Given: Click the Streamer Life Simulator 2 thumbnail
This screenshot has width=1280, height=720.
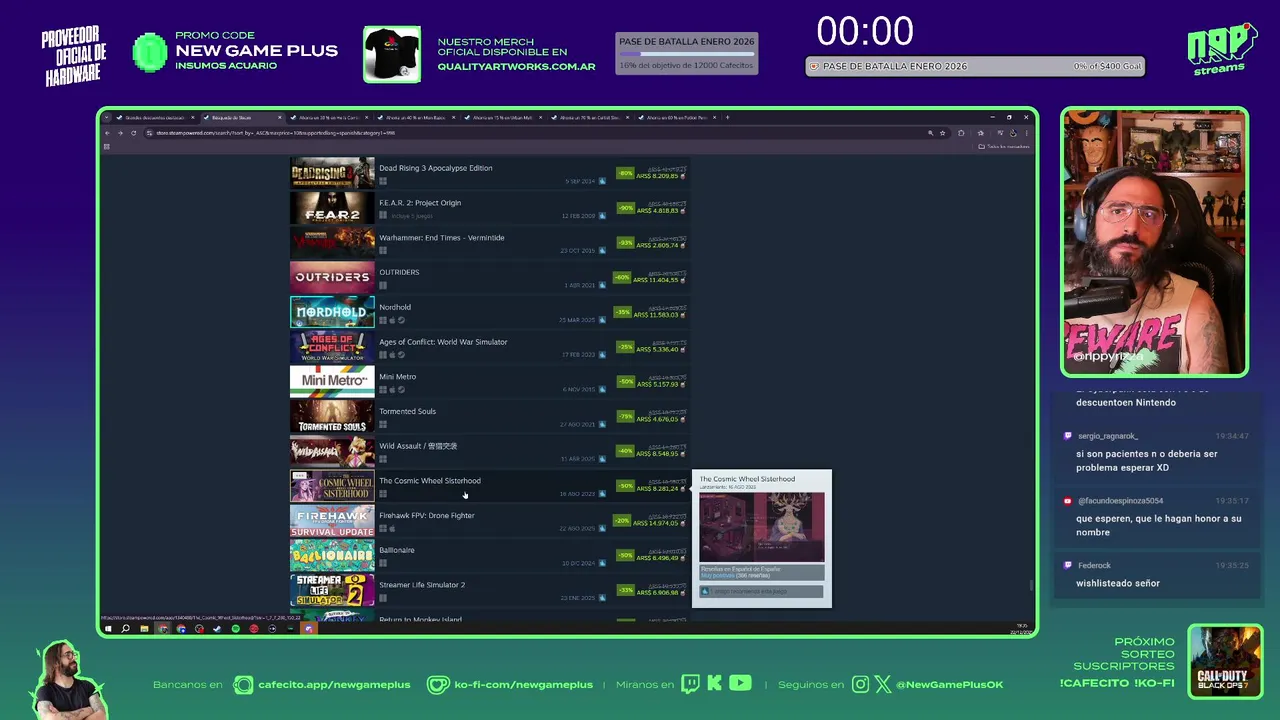Looking at the screenshot, I should click(x=332, y=590).
